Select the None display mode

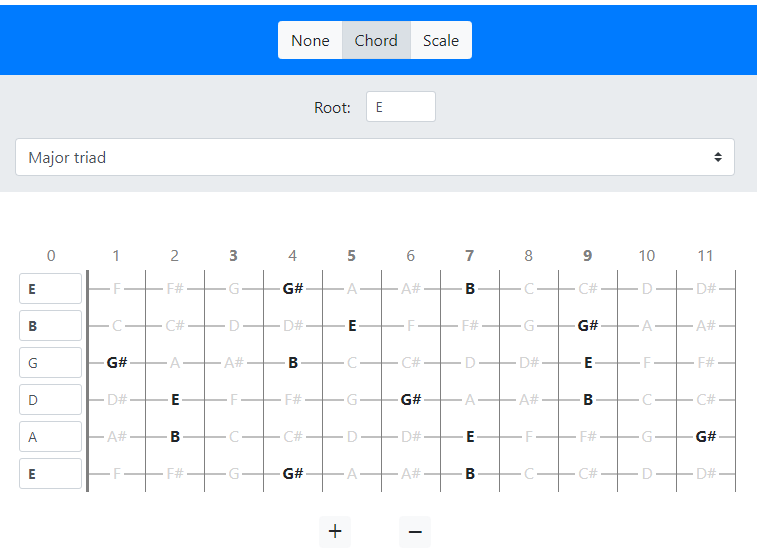pyautogui.click(x=310, y=41)
